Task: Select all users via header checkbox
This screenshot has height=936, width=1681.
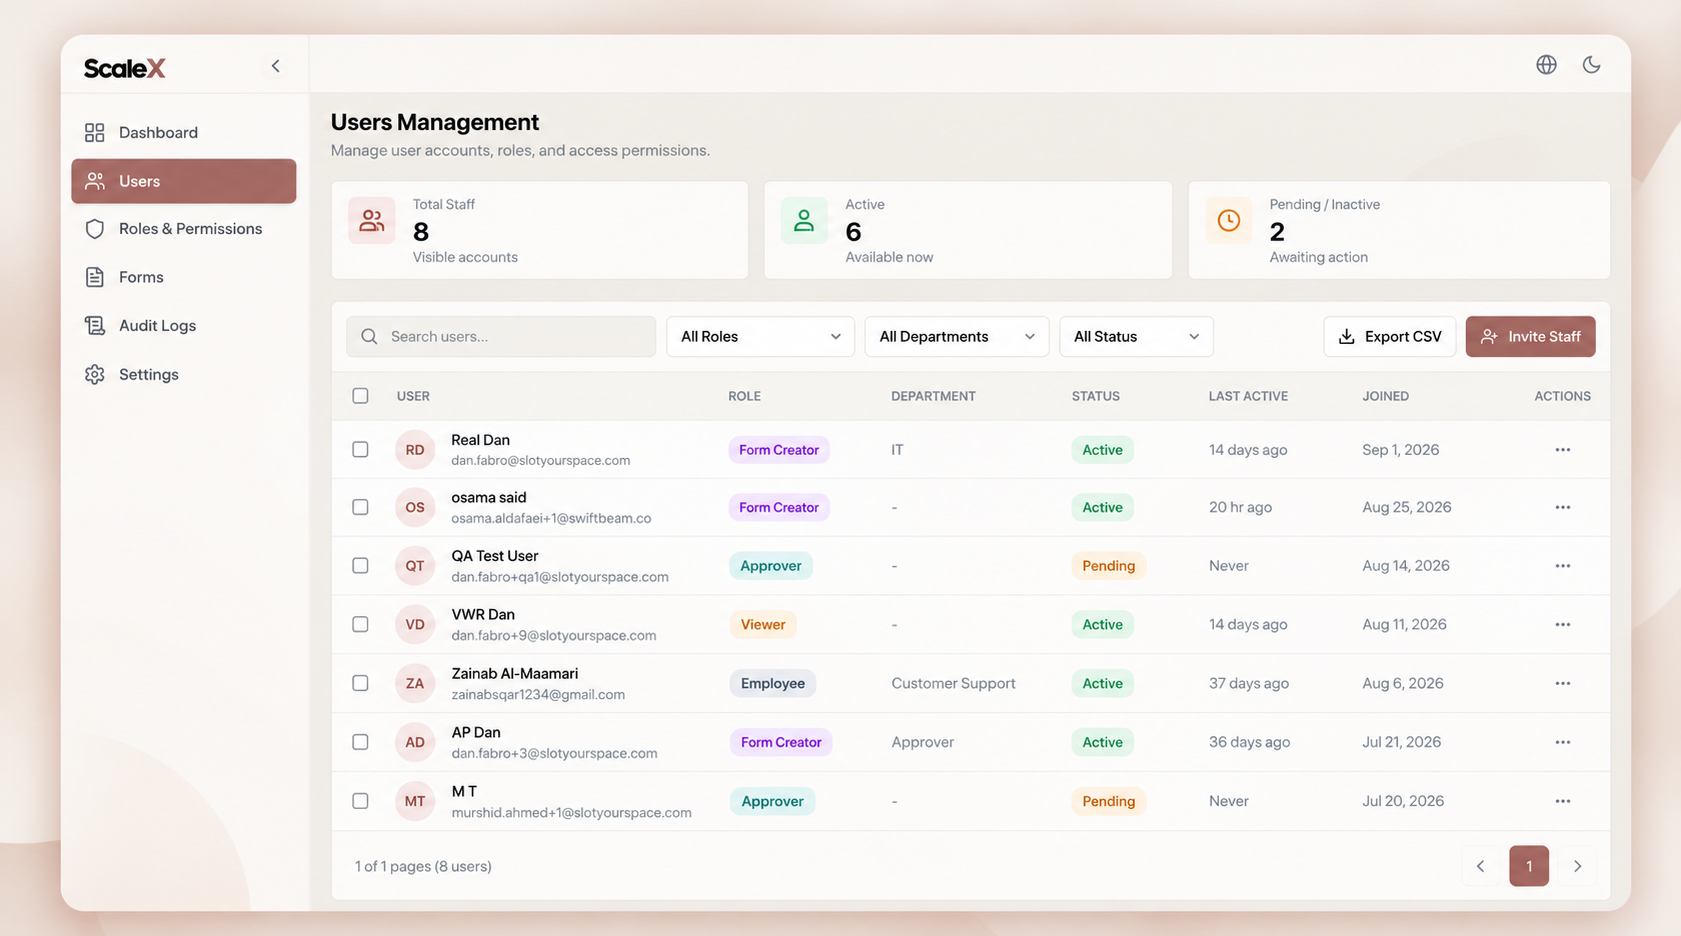Action: pyautogui.click(x=360, y=396)
